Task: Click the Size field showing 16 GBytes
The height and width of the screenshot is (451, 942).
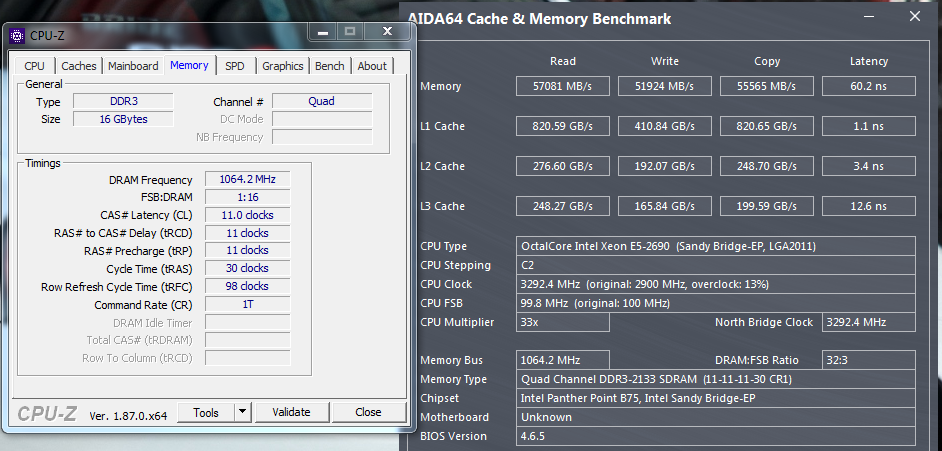Action: pos(123,119)
